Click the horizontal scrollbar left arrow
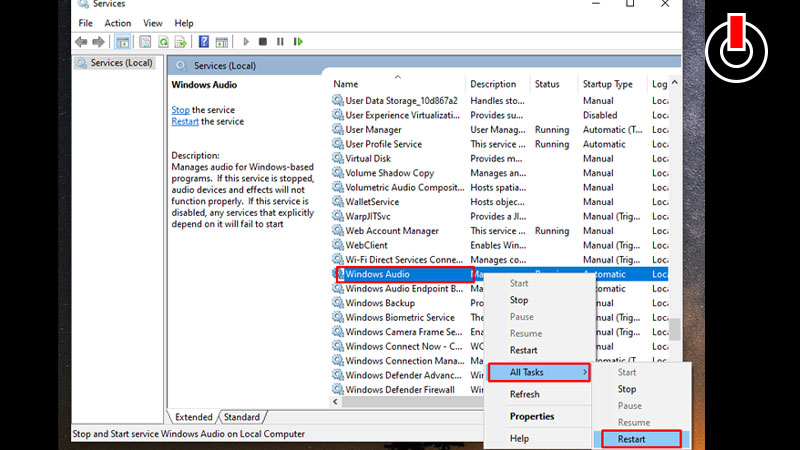The height and width of the screenshot is (450, 800). [x=335, y=402]
